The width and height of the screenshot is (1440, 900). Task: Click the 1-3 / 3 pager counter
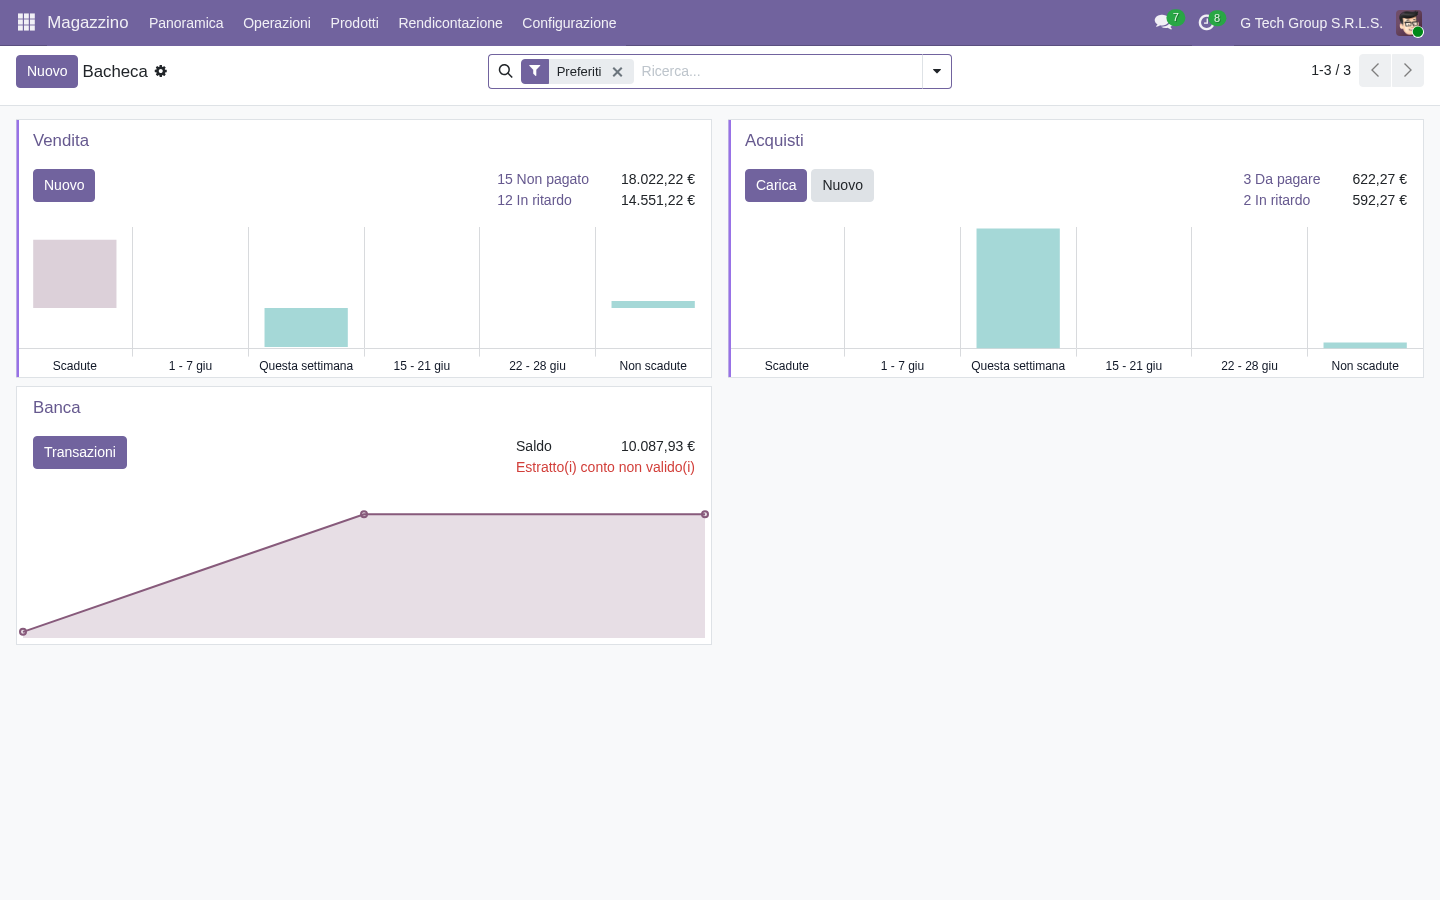click(1331, 70)
